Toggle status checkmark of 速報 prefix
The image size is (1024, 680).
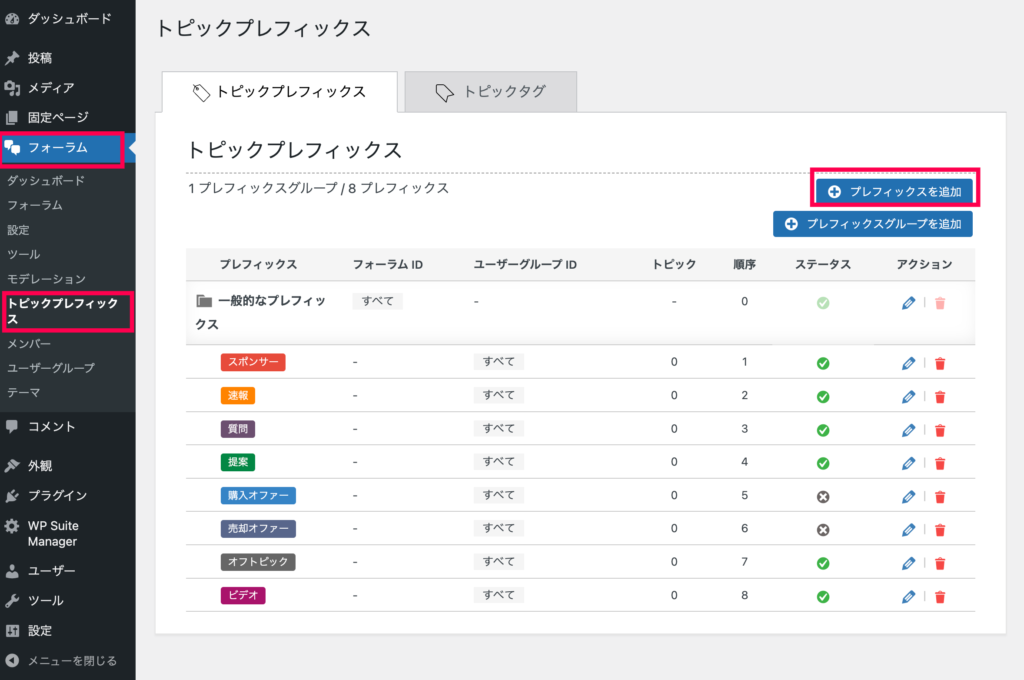pos(823,397)
